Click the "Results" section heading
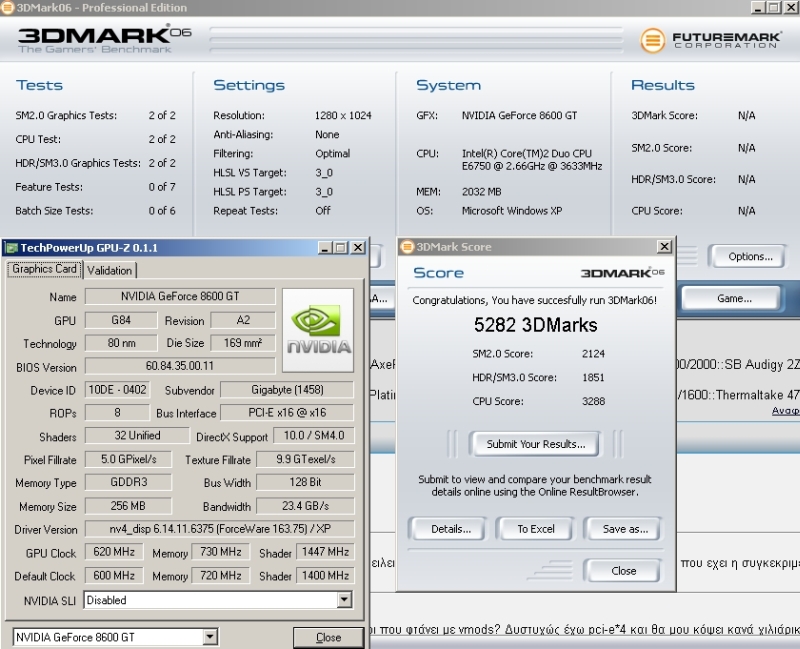 point(663,85)
